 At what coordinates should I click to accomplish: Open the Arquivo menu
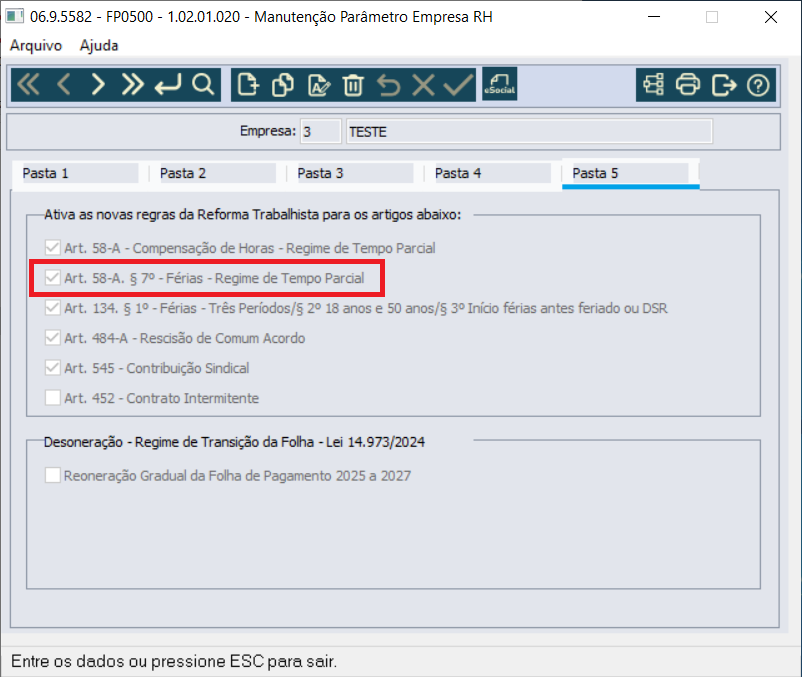coord(36,46)
